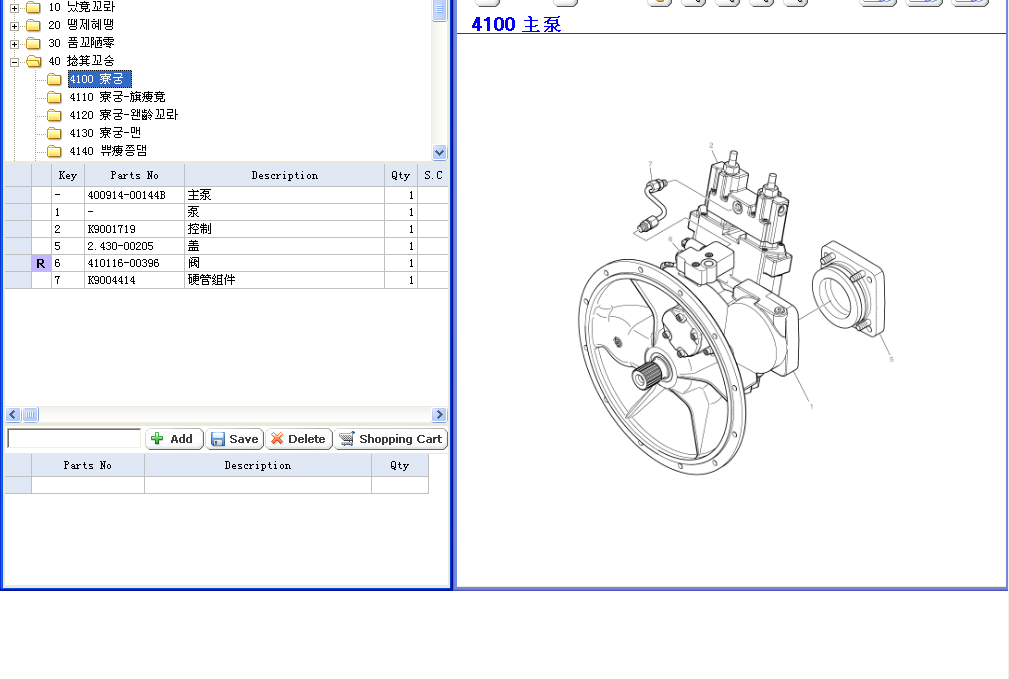Viewport: 1009px width, 679px height.
Task: Click the folder icon beside 4110
Action: click(x=54, y=97)
